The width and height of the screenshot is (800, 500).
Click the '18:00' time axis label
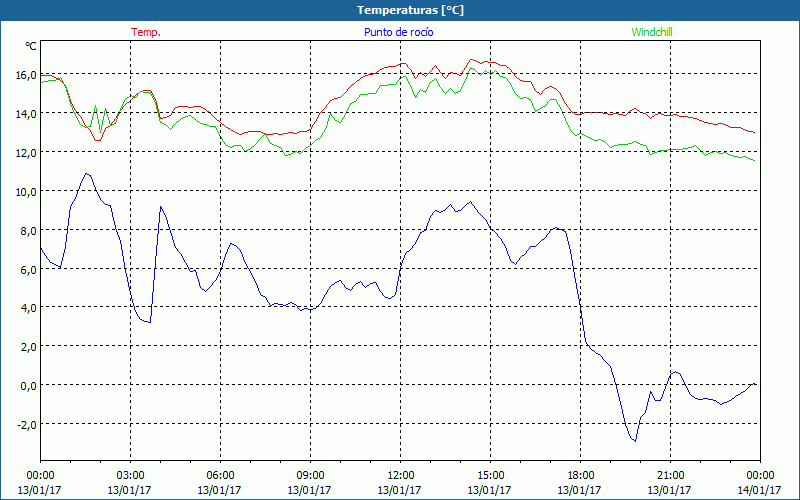coord(580,476)
